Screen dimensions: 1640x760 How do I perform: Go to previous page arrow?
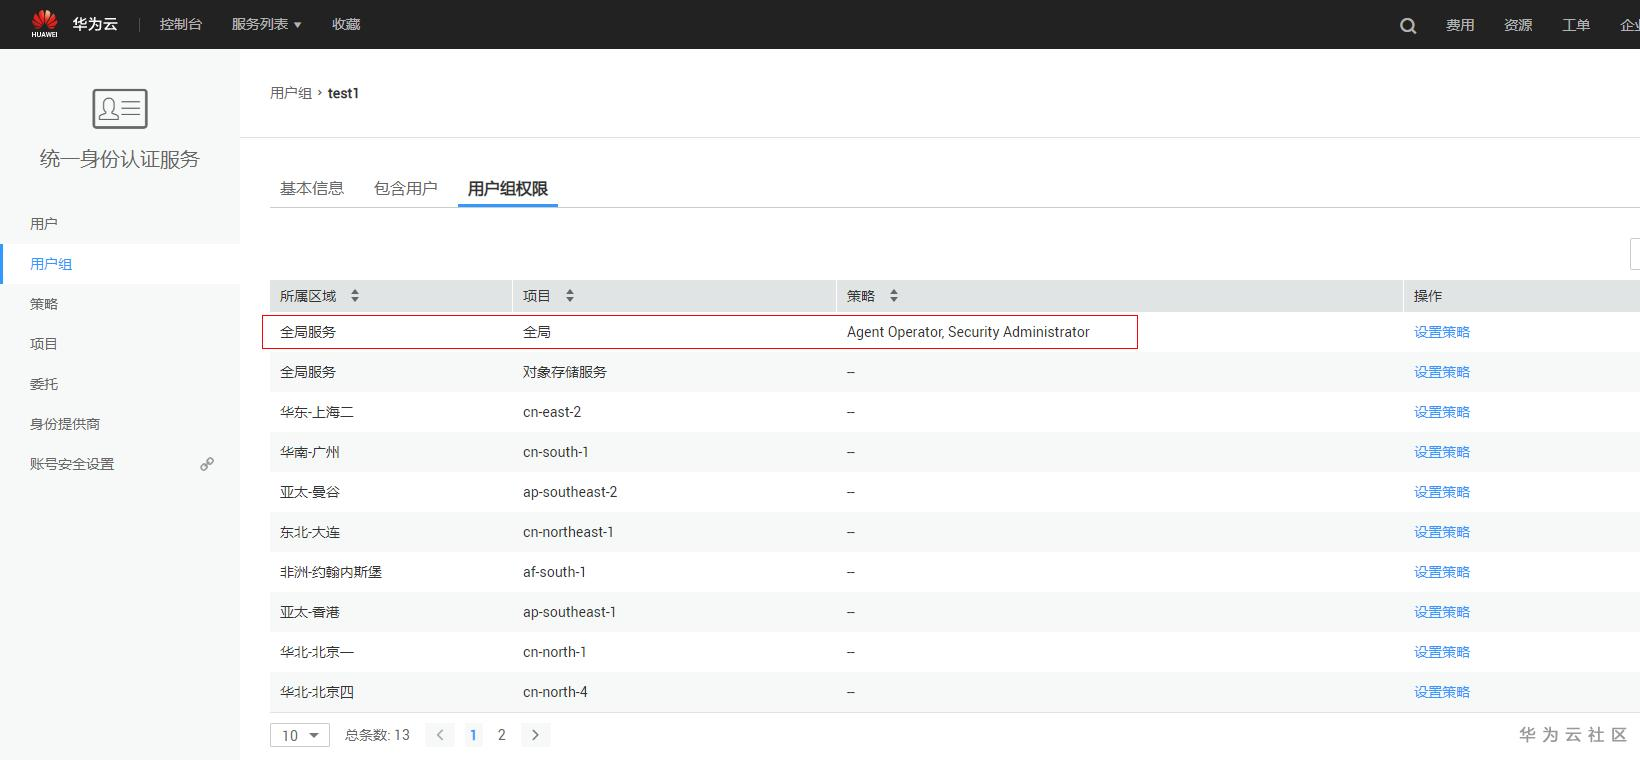[440, 735]
